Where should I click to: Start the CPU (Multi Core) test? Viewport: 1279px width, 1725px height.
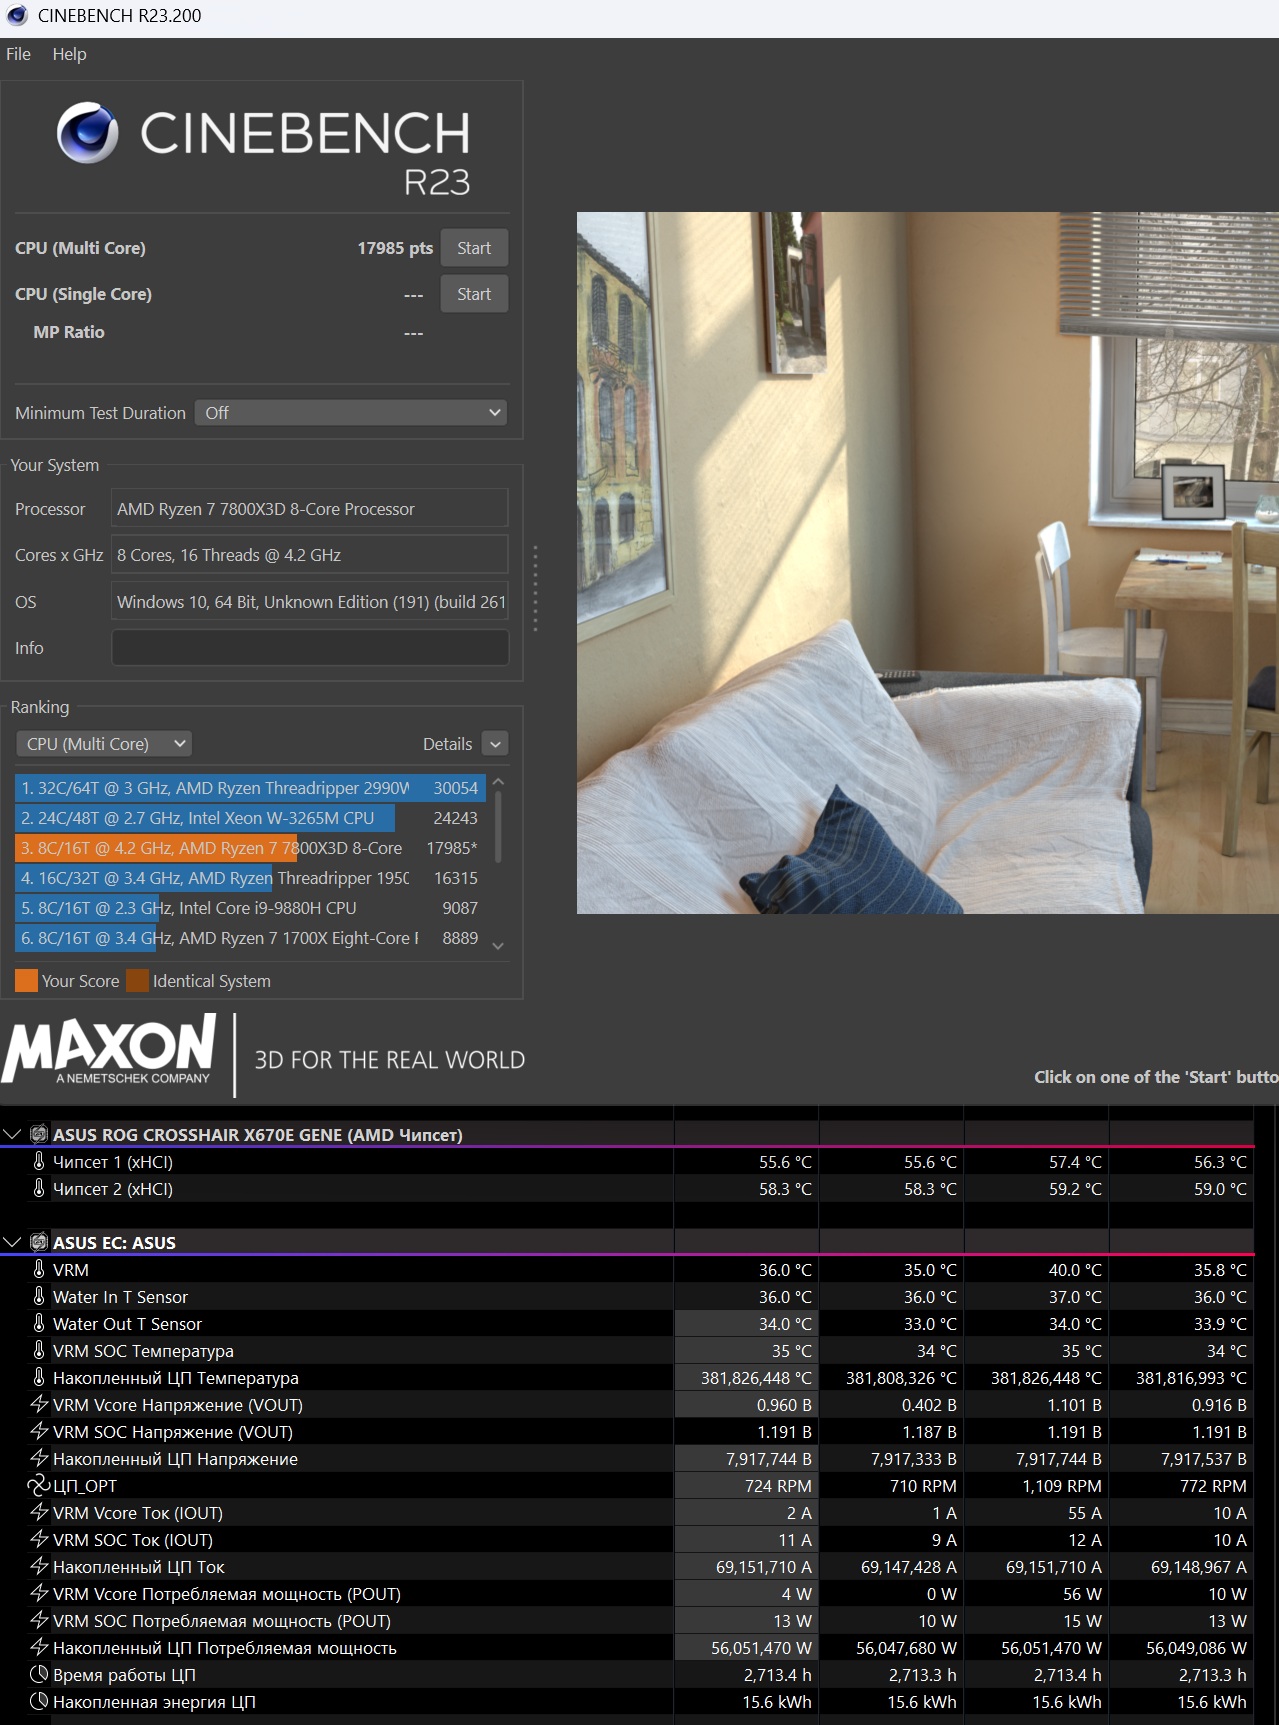474,248
